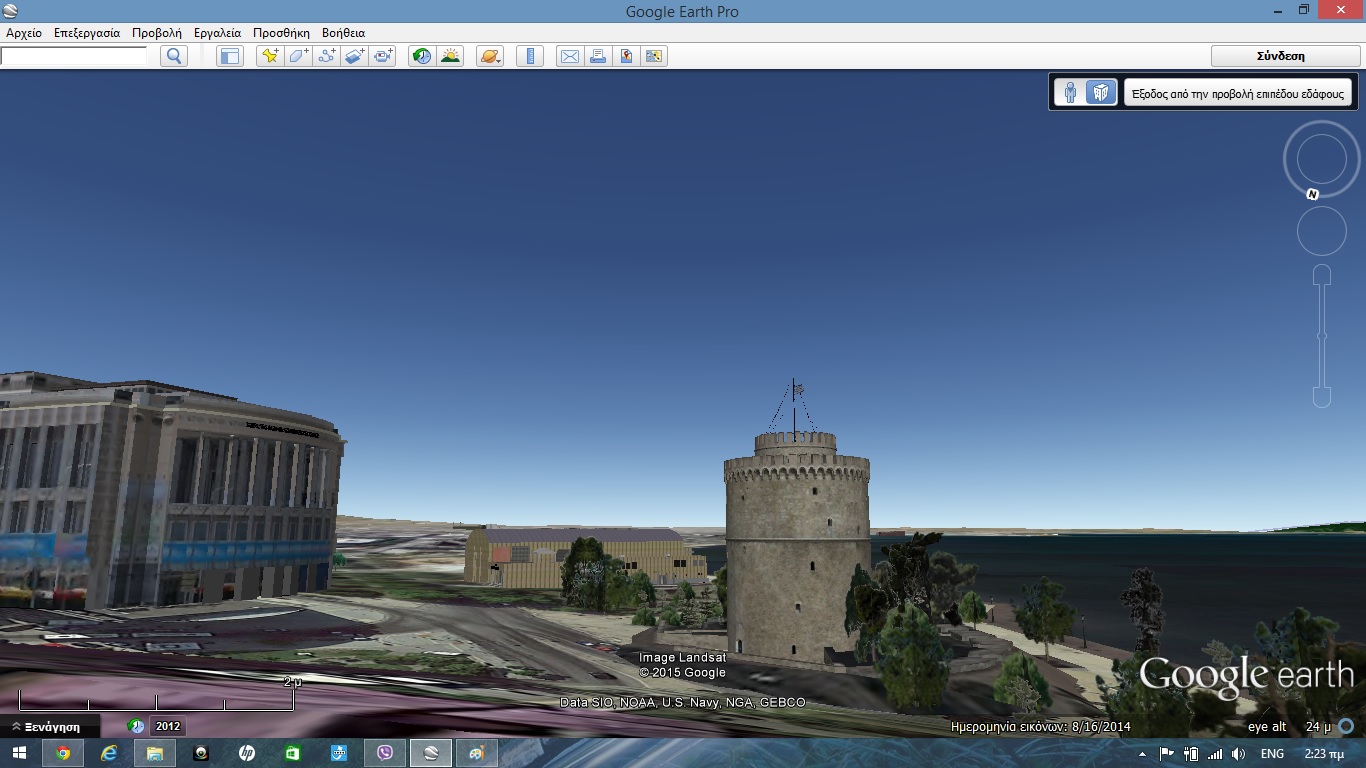
Task: Click the save image icon
Action: pos(626,56)
